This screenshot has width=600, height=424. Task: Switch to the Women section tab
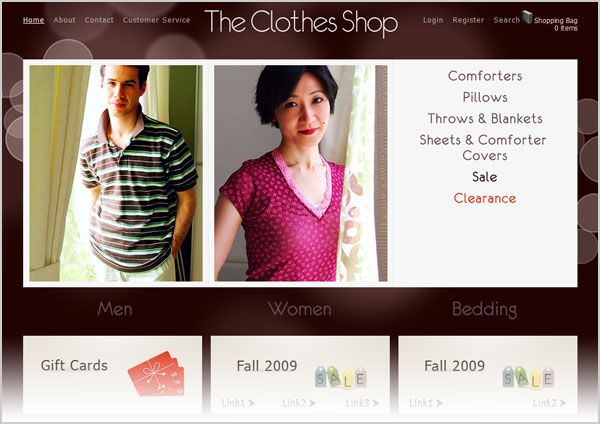[x=300, y=309]
